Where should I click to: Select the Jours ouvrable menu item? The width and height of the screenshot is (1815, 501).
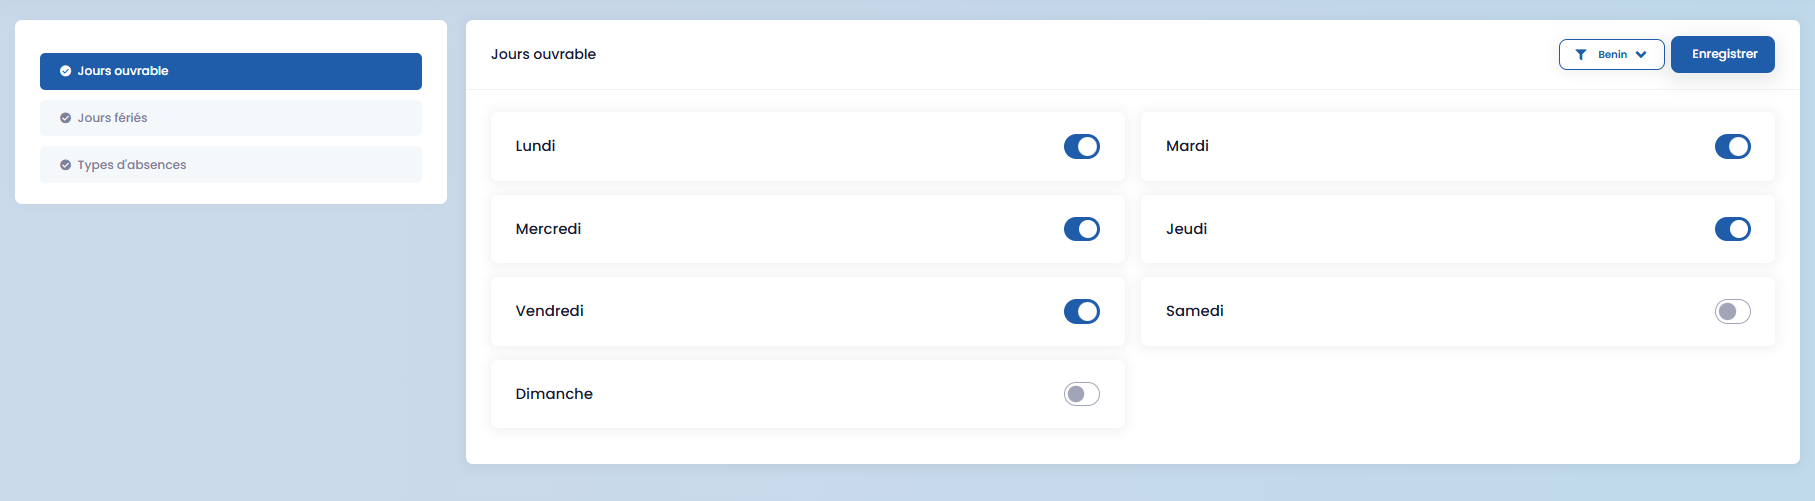click(x=231, y=71)
